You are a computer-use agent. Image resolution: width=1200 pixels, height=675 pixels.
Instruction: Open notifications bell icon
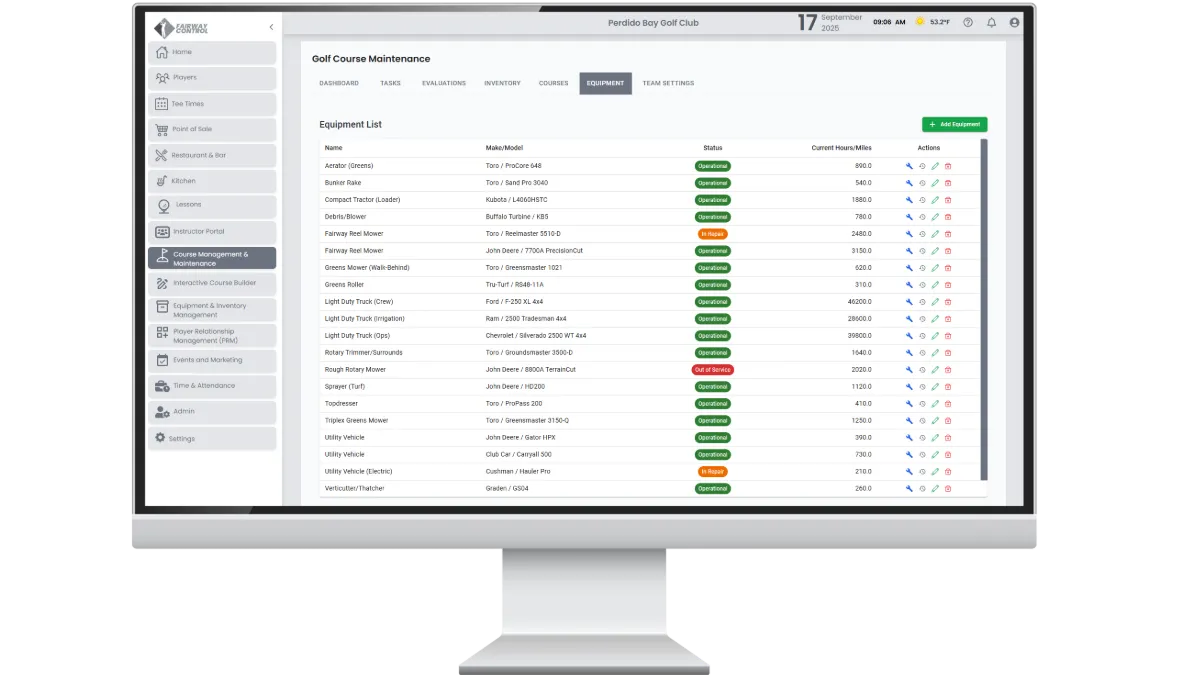(x=991, y=22)
